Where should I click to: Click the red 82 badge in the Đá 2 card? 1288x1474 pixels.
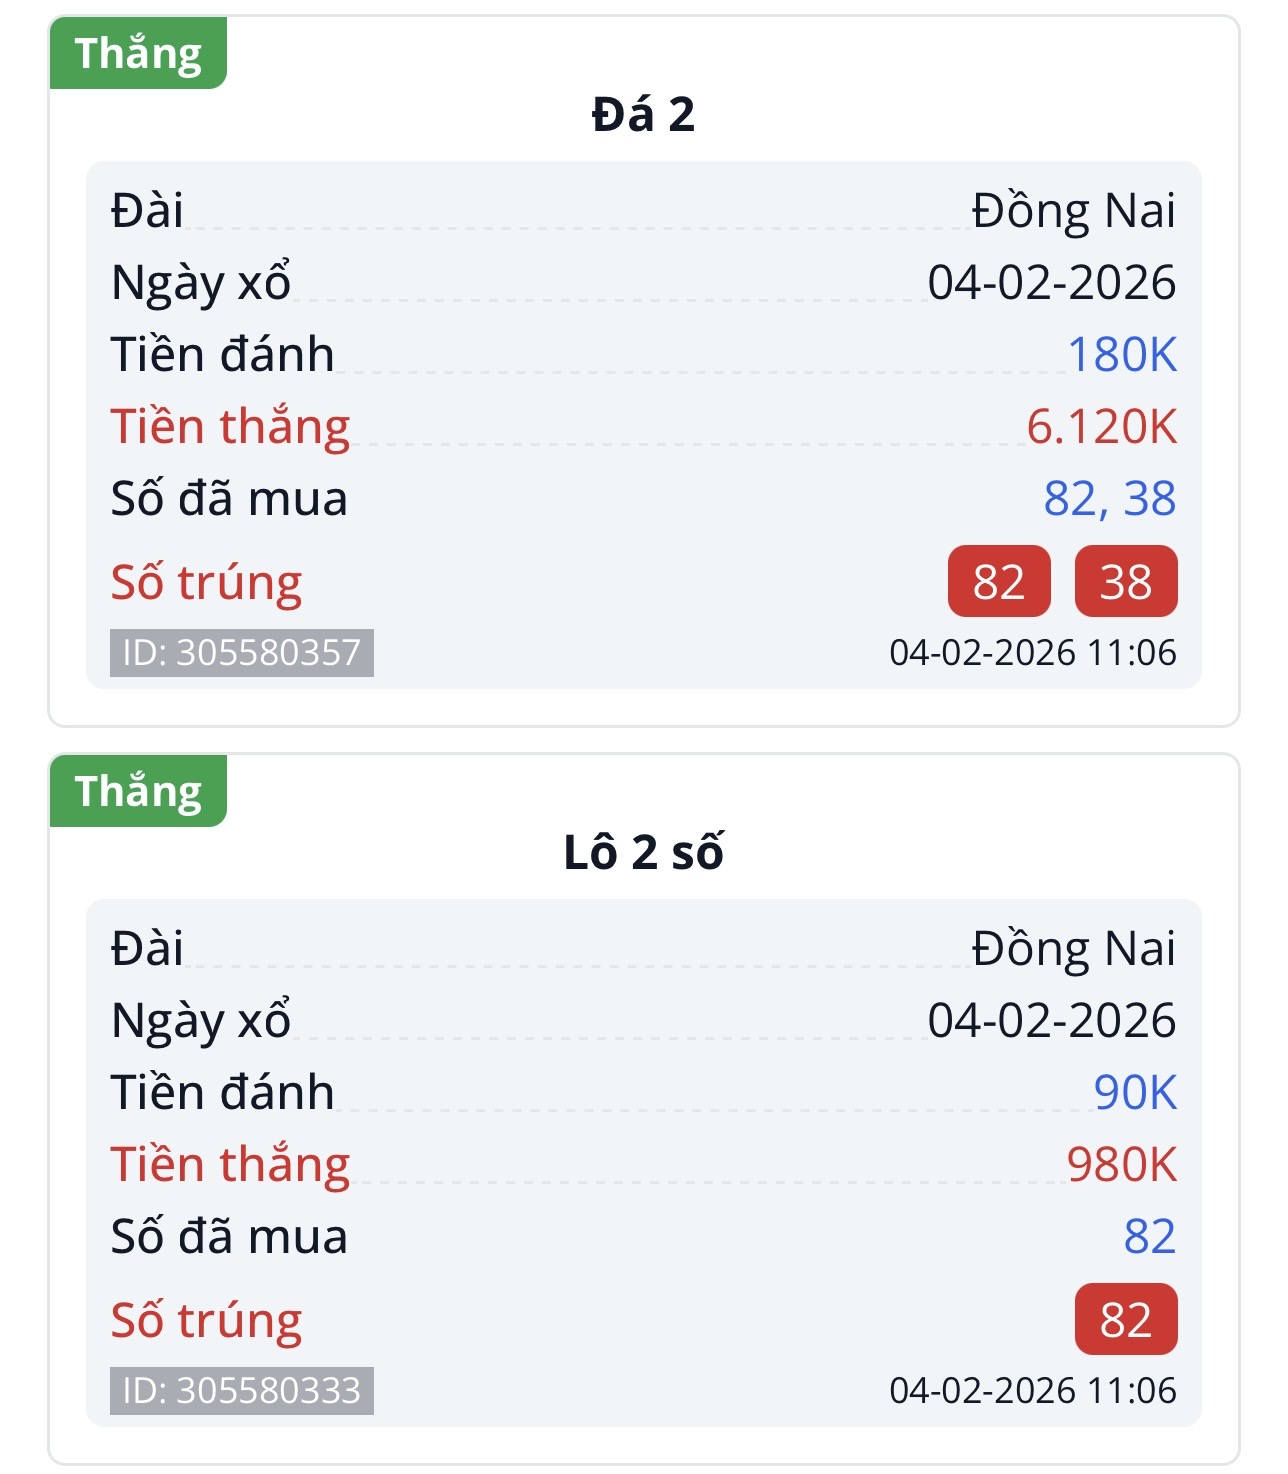coord(998,582)
